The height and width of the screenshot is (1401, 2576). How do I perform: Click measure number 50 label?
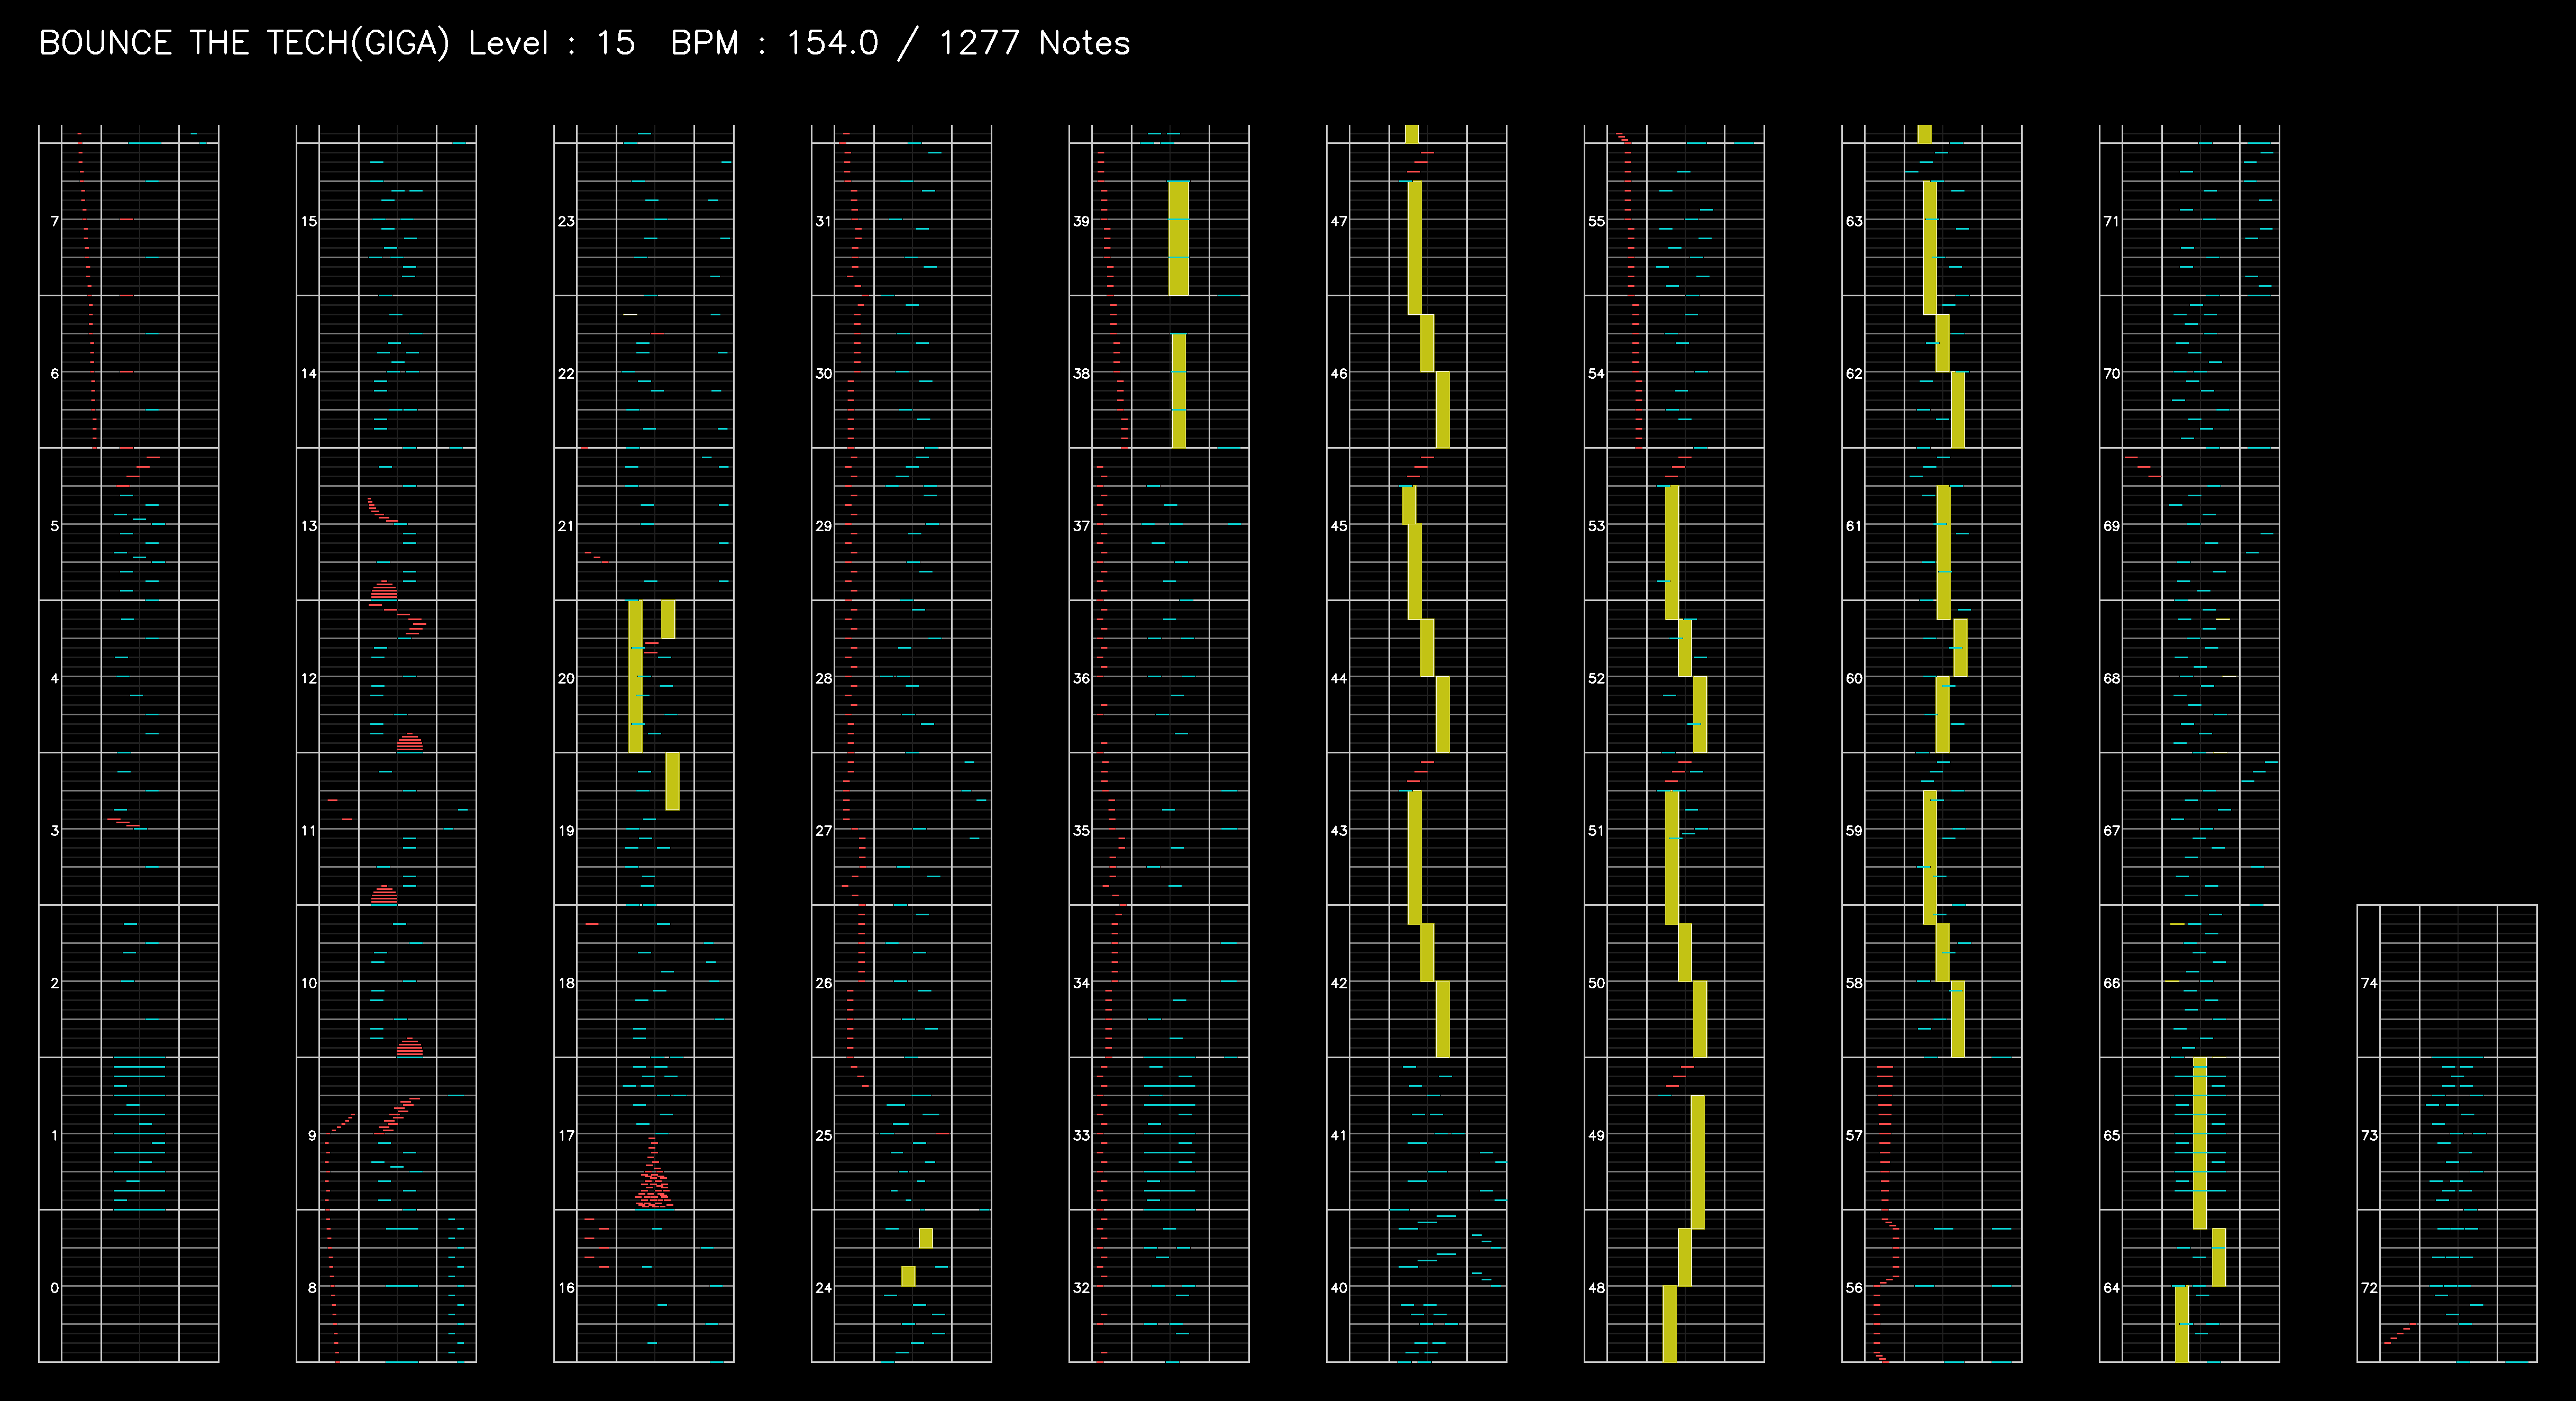coord(1596,984)
